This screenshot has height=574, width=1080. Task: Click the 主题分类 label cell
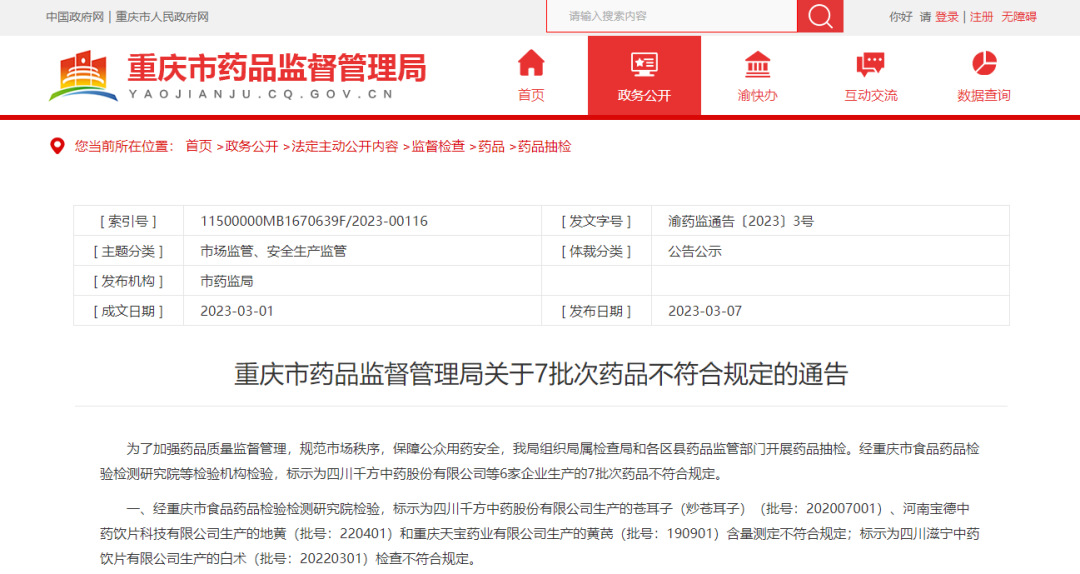(x=128, y=252)
